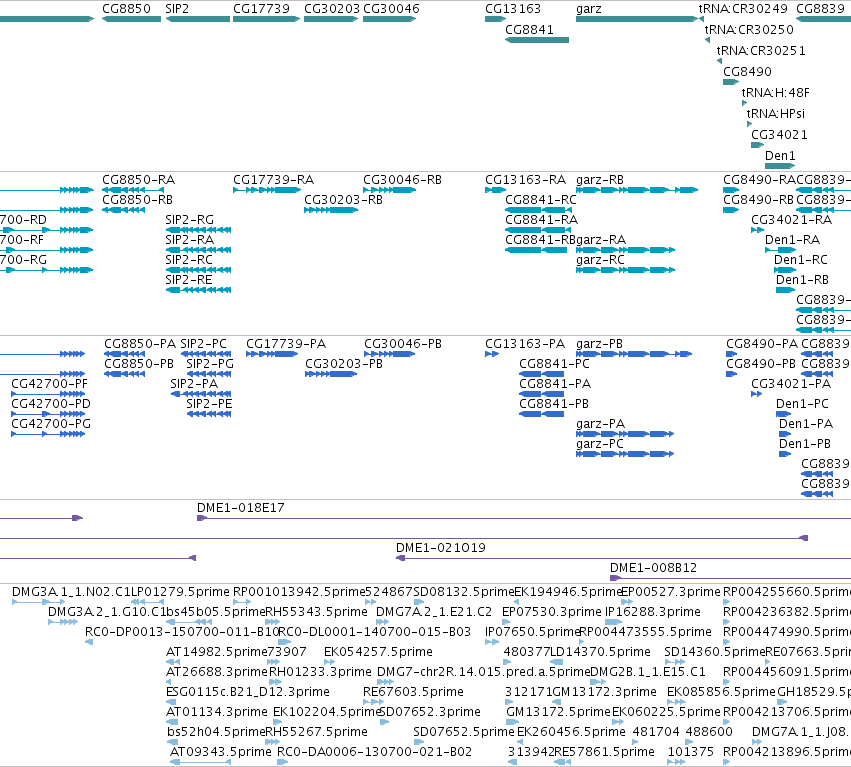Click the Den1-RB transcript label

click(802, 280)
